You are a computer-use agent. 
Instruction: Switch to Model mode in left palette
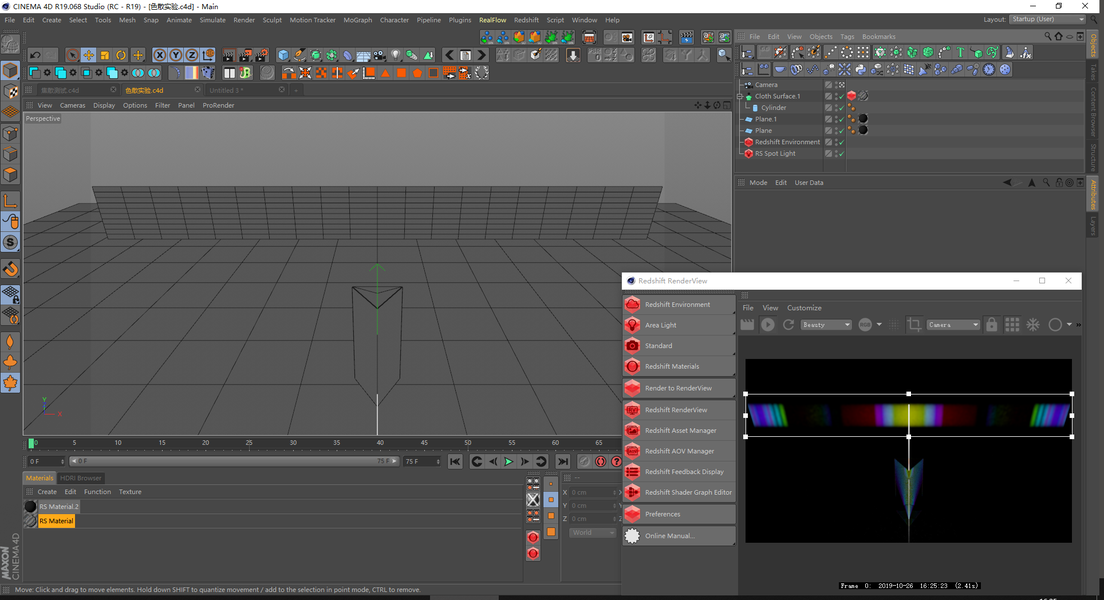pos(10,70)
